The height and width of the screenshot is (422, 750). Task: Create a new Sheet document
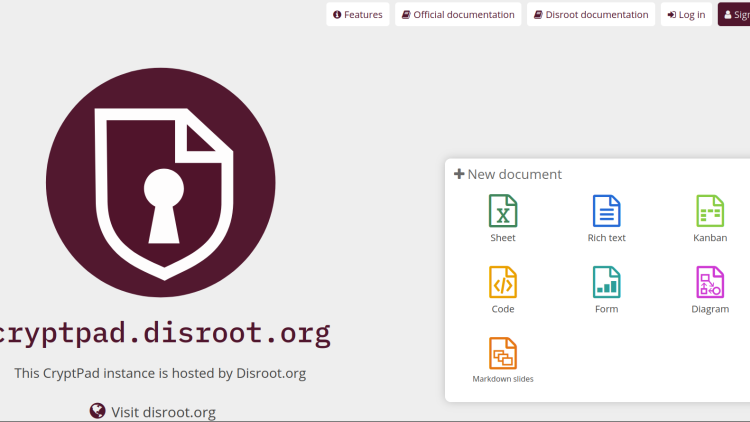click(503, 219)
